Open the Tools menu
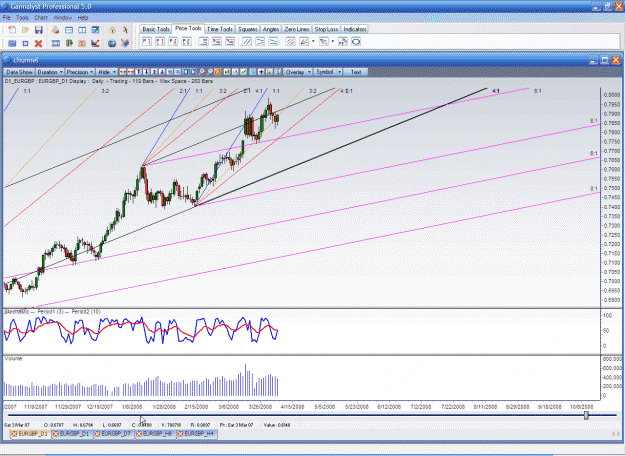 (22, 18)
